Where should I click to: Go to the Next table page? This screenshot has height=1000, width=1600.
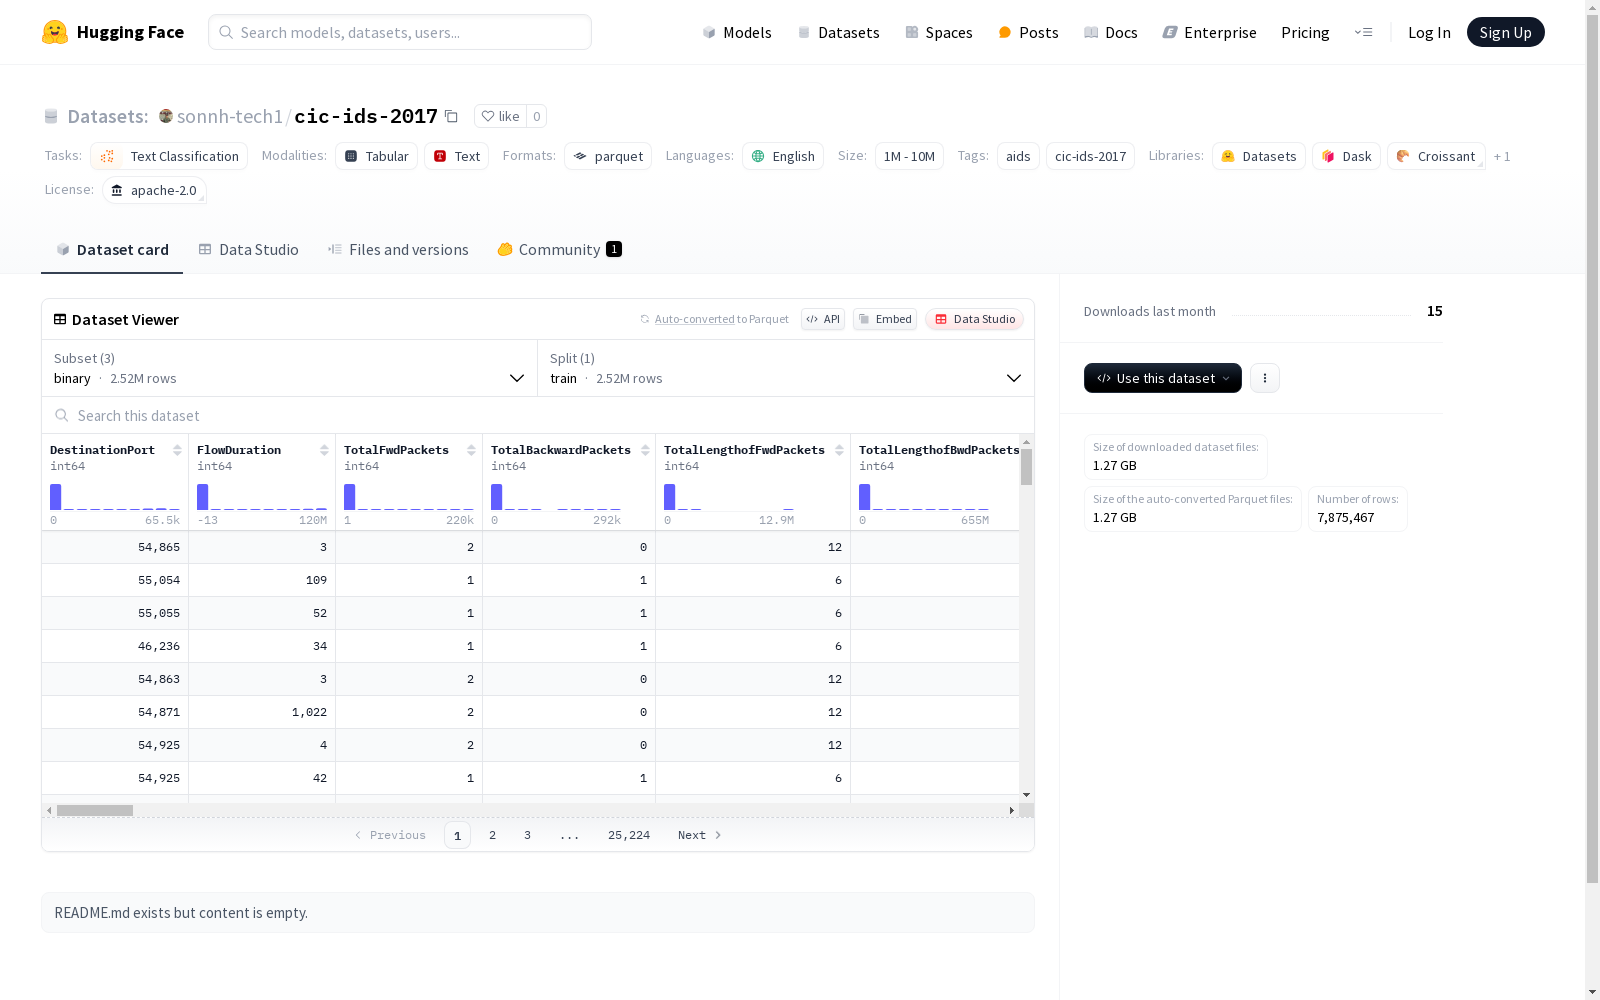pos(699,835)
